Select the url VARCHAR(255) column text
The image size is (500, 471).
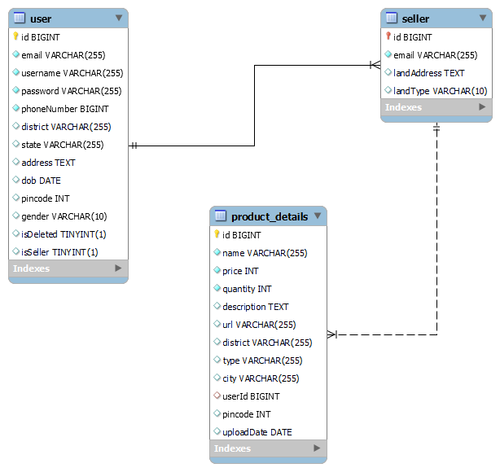click(x=259, y=325)
